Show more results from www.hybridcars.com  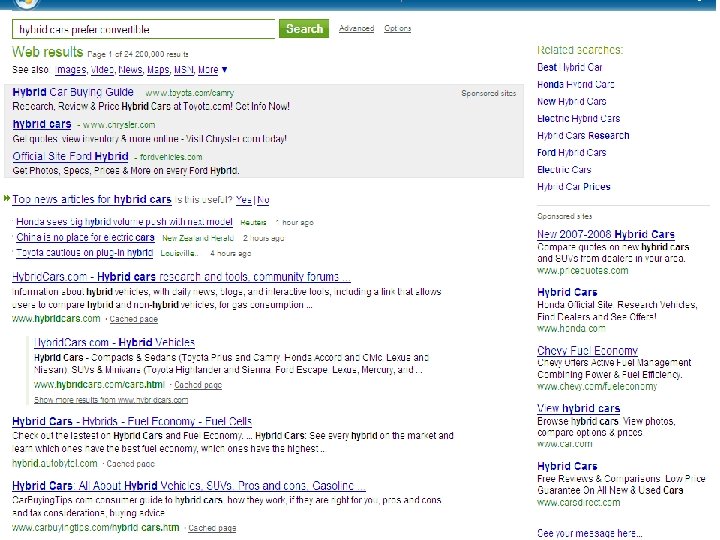click(x=111, y=400)
